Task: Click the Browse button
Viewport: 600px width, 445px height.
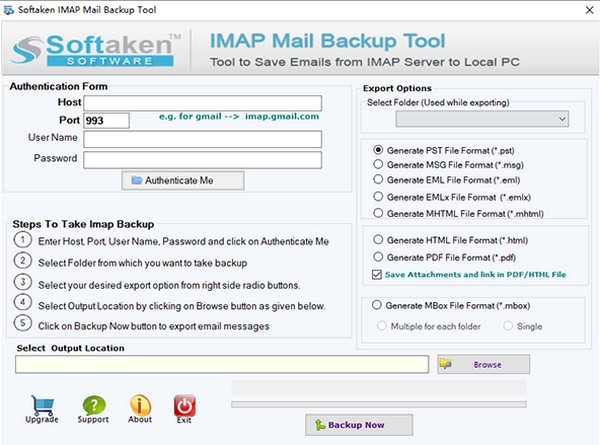Action: click(x=484, y=364)
